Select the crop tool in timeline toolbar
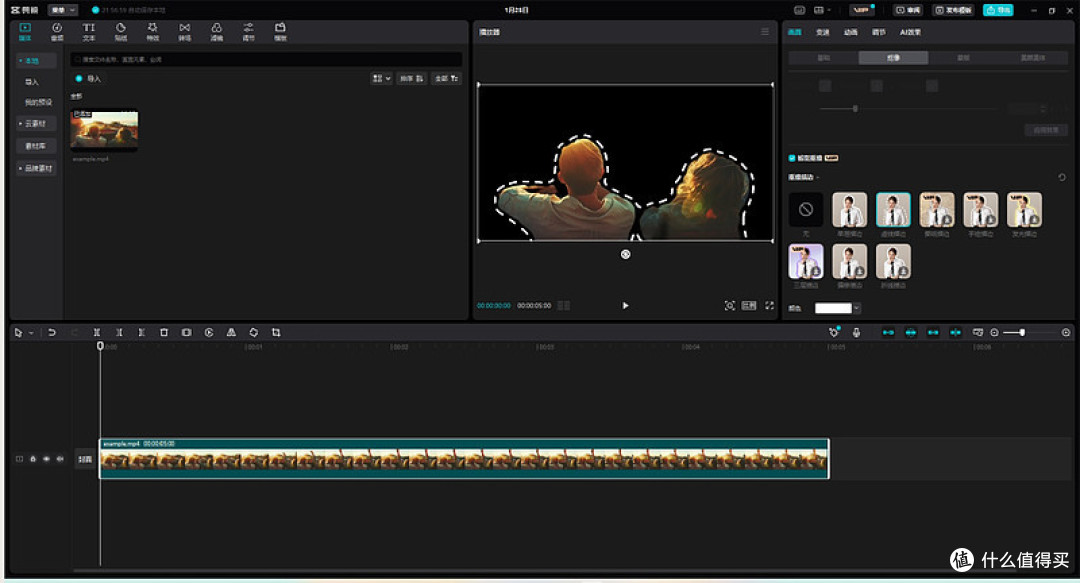The image size is (1080, 583). (x=276, y=332)
